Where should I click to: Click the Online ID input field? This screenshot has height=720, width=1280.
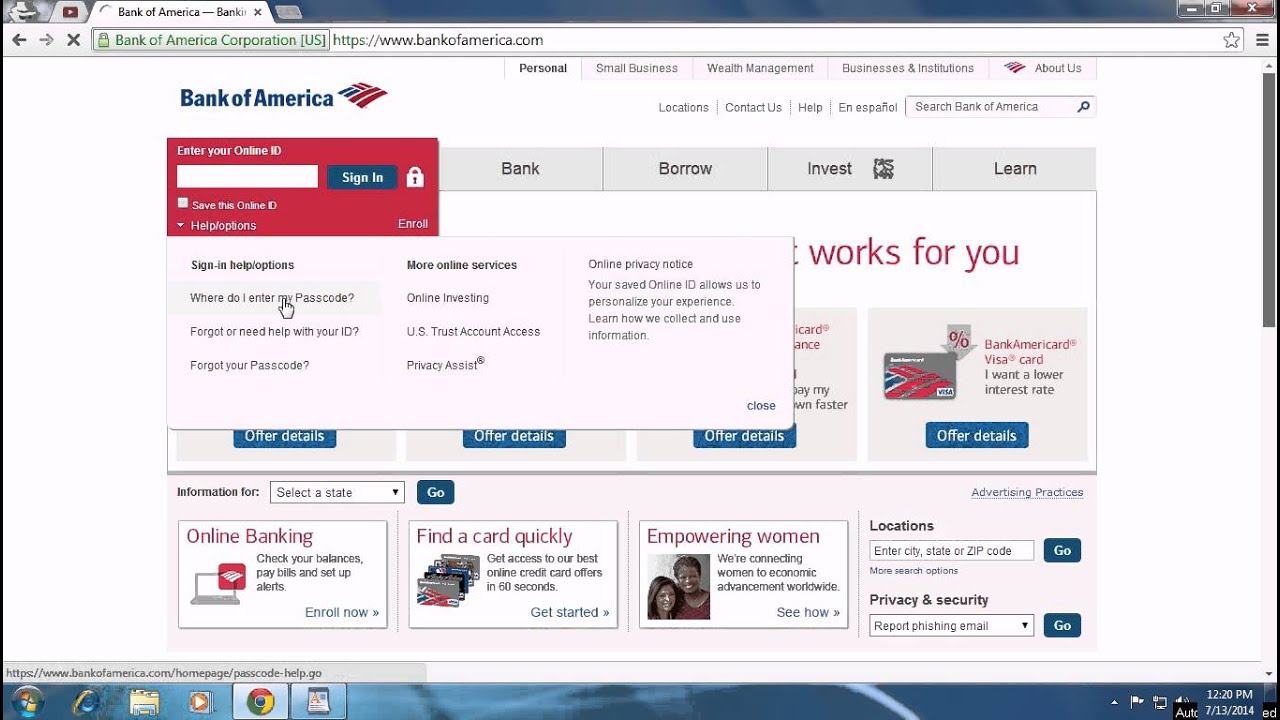tap(247, 177)
